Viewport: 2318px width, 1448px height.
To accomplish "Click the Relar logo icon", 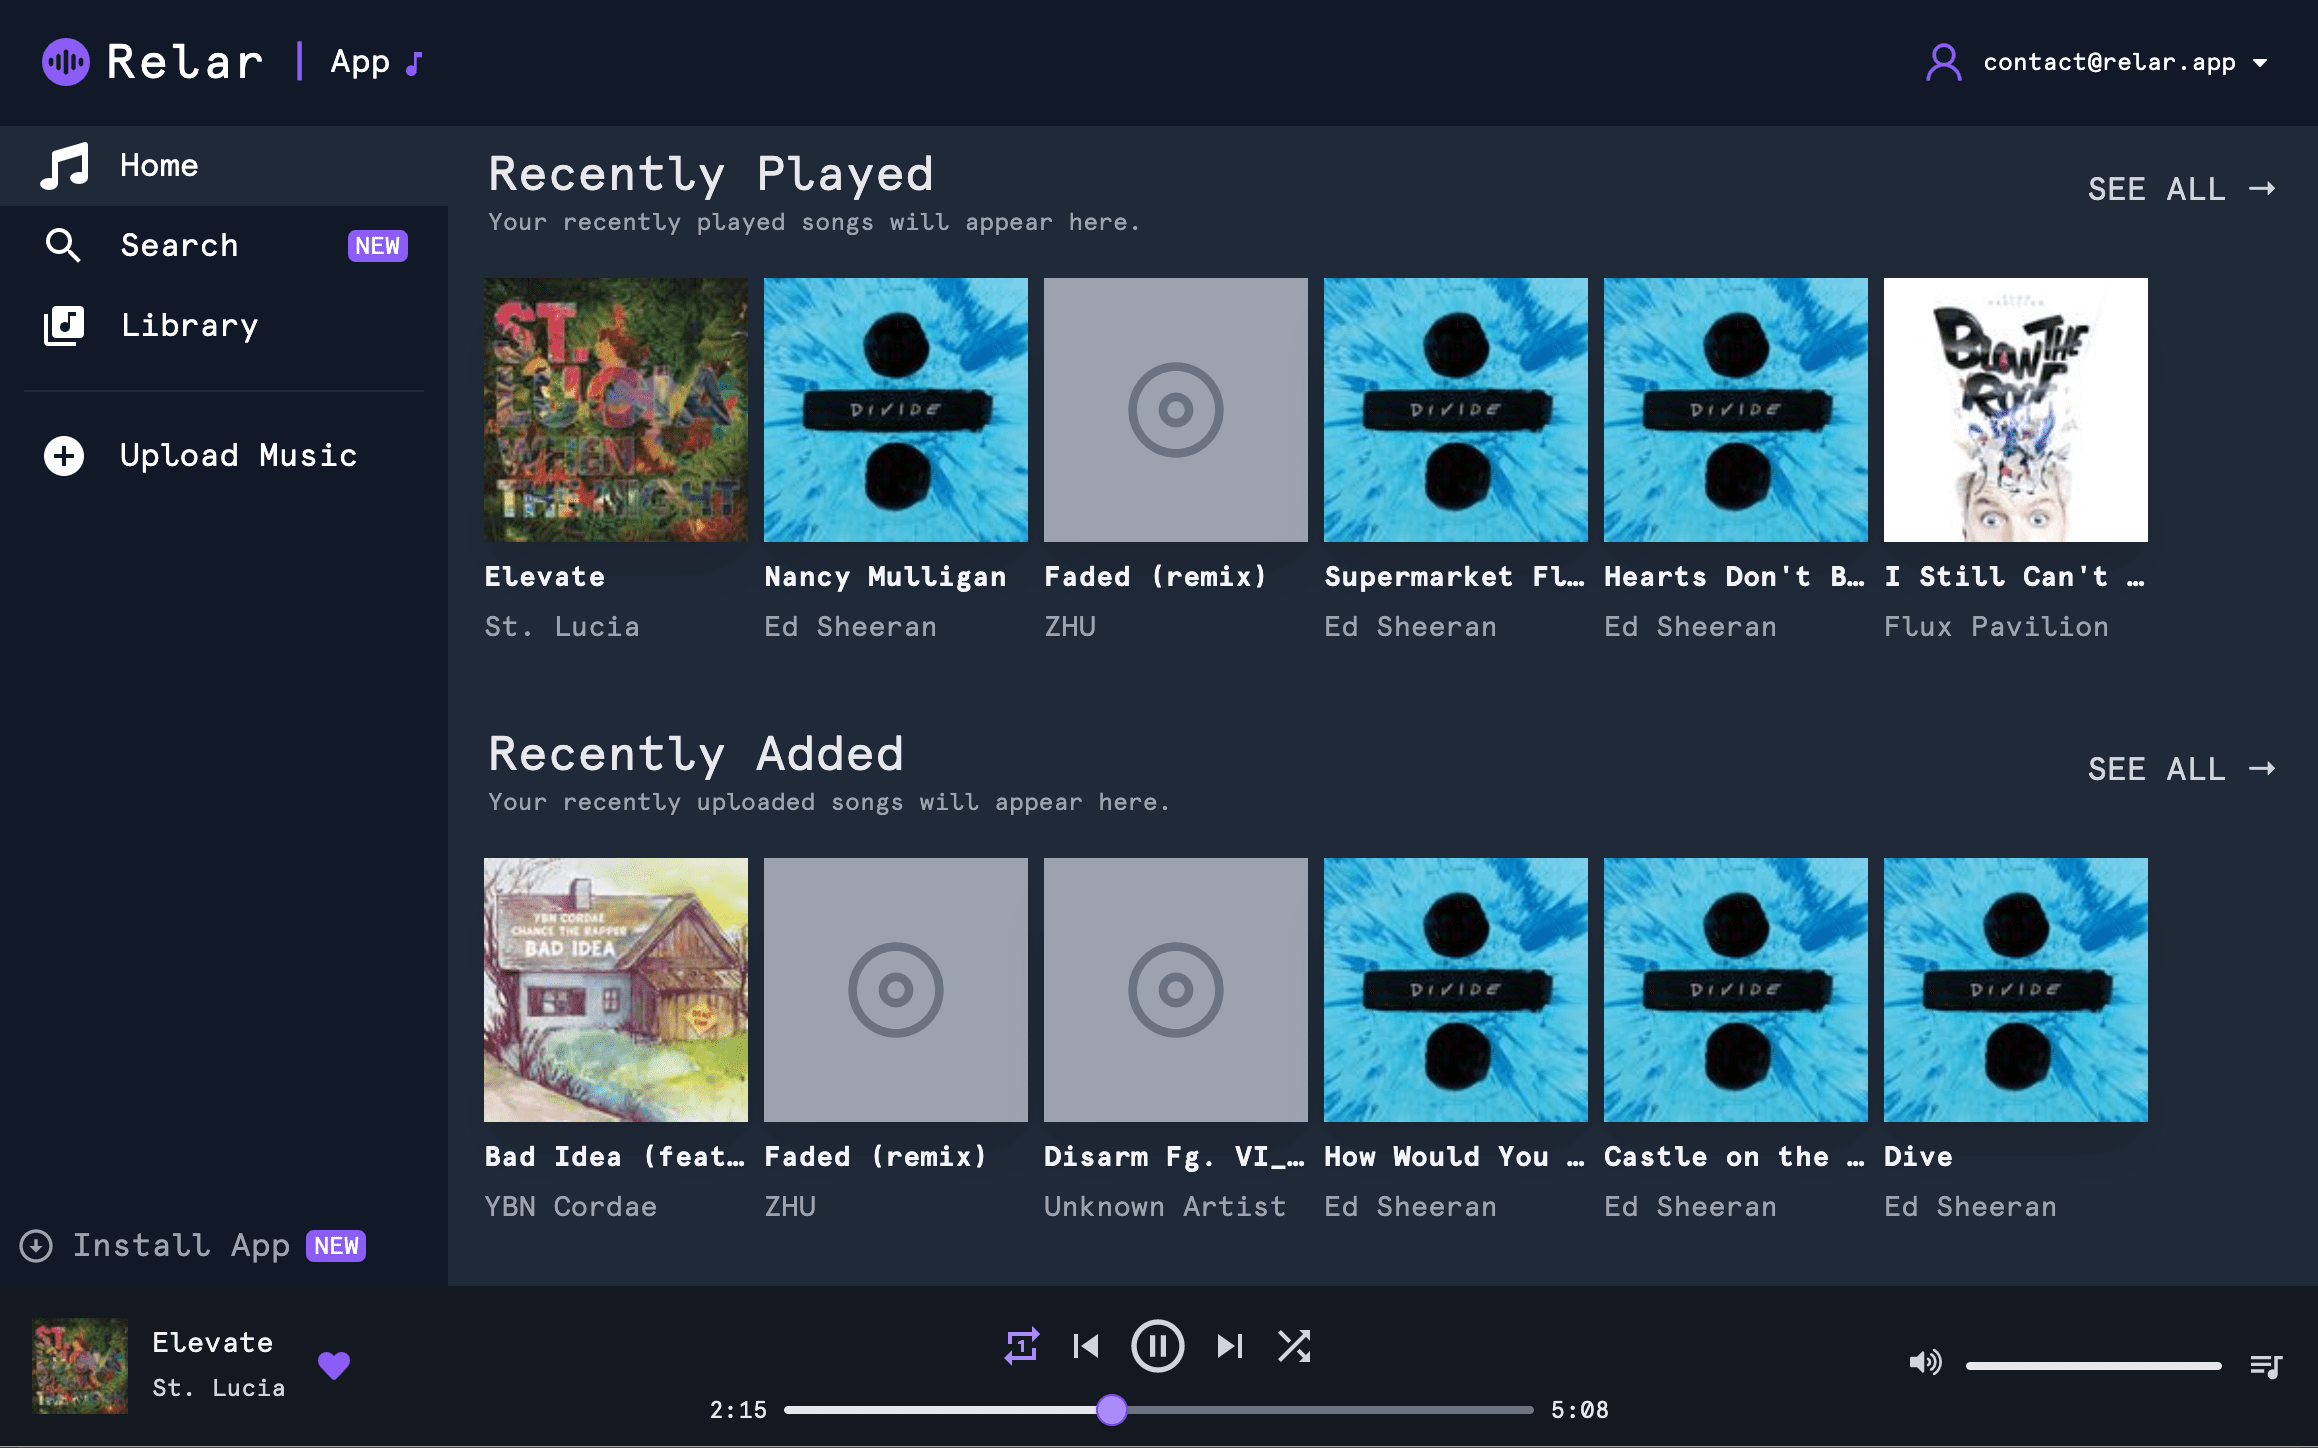I will coord(66,62).
